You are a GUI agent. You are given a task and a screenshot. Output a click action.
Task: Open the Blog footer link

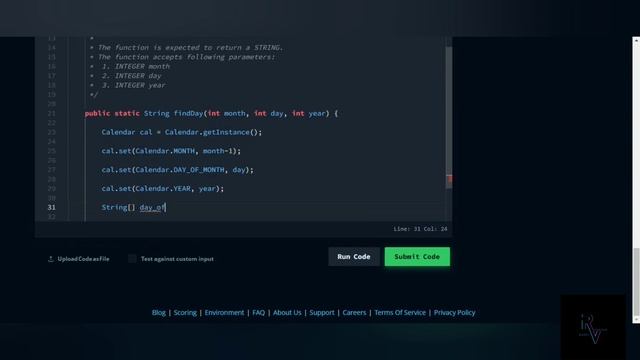click(159, 313)
